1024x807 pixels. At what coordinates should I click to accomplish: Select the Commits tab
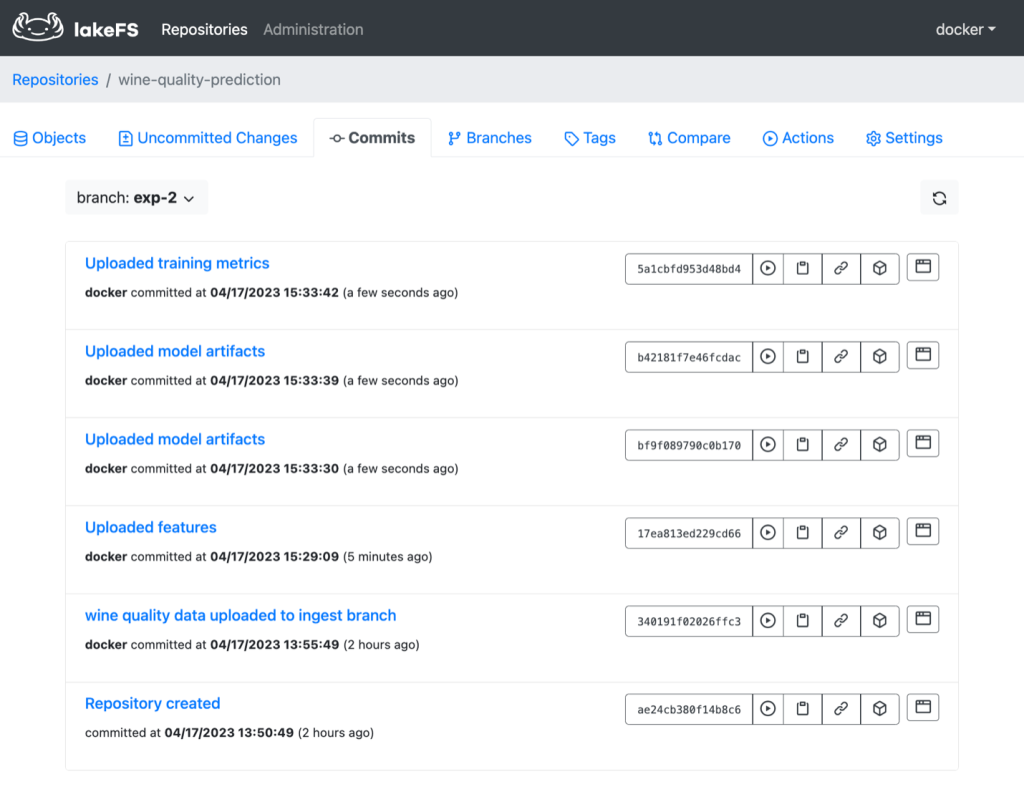pyautogui.click(x=372, y=138)
